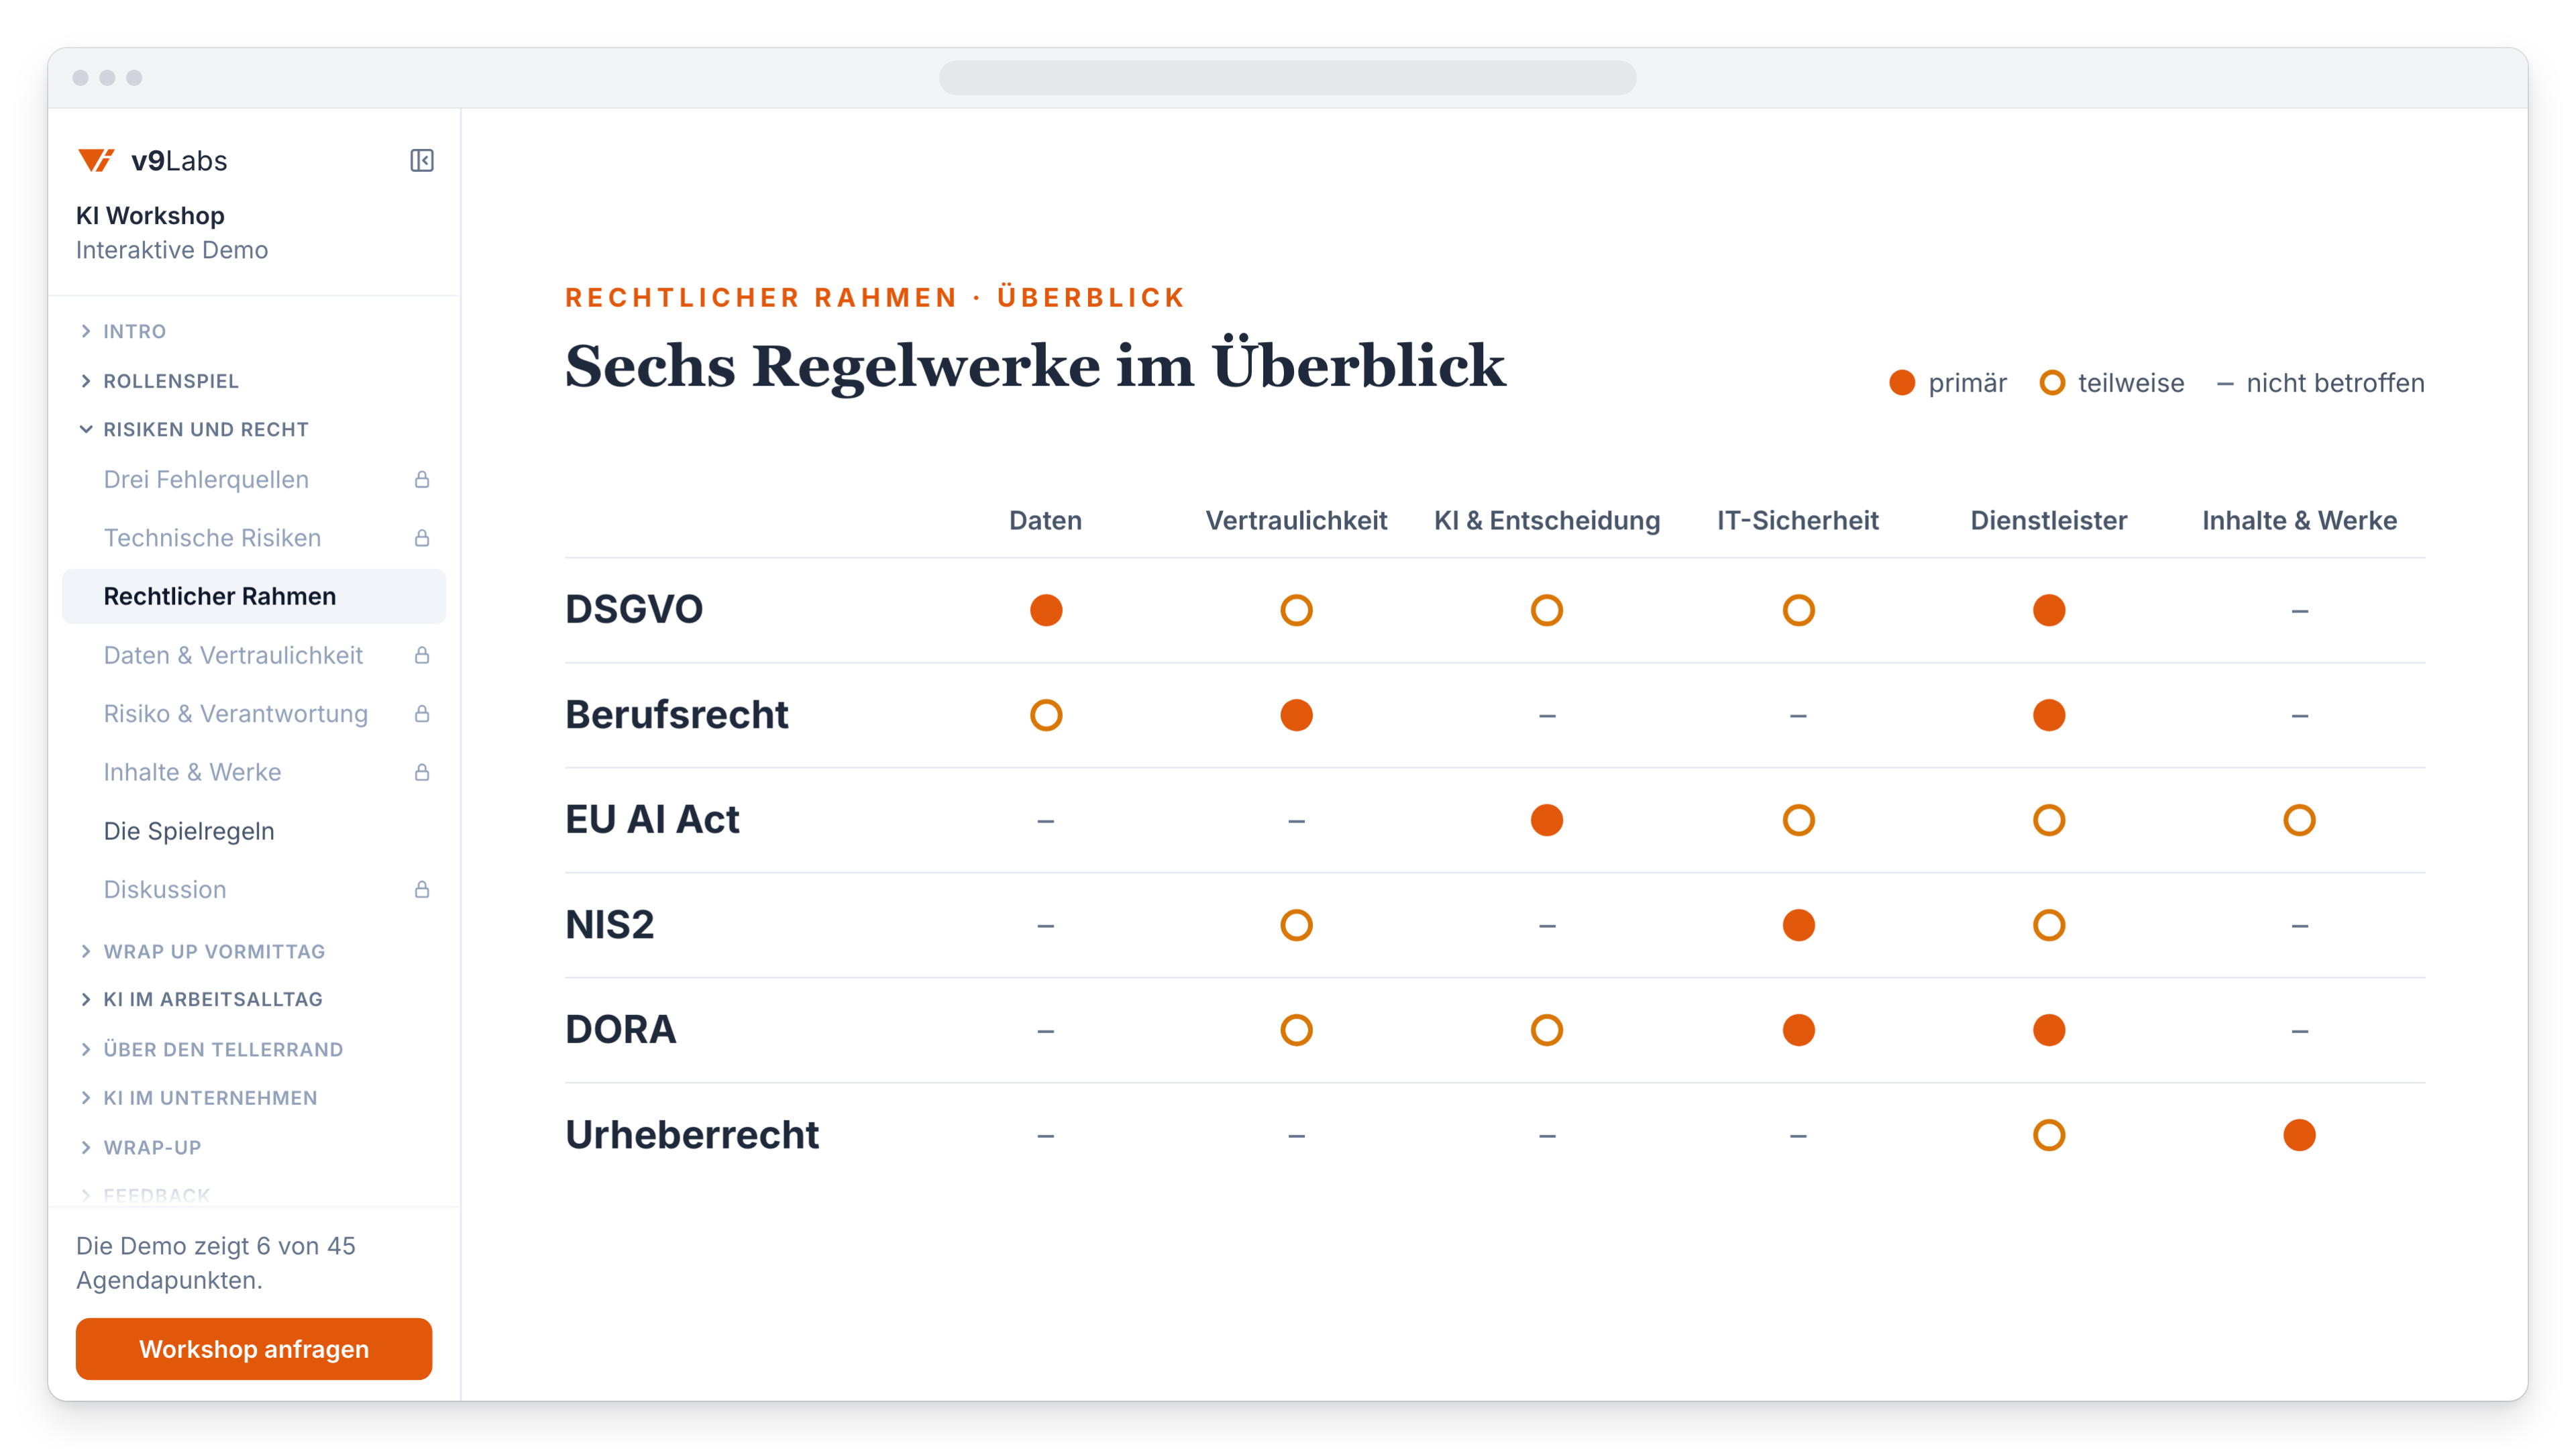The height and width of the screenshot is (1449, 2576).
Task: Click the Workshop anfragen button
Action: coord(254,1349)
